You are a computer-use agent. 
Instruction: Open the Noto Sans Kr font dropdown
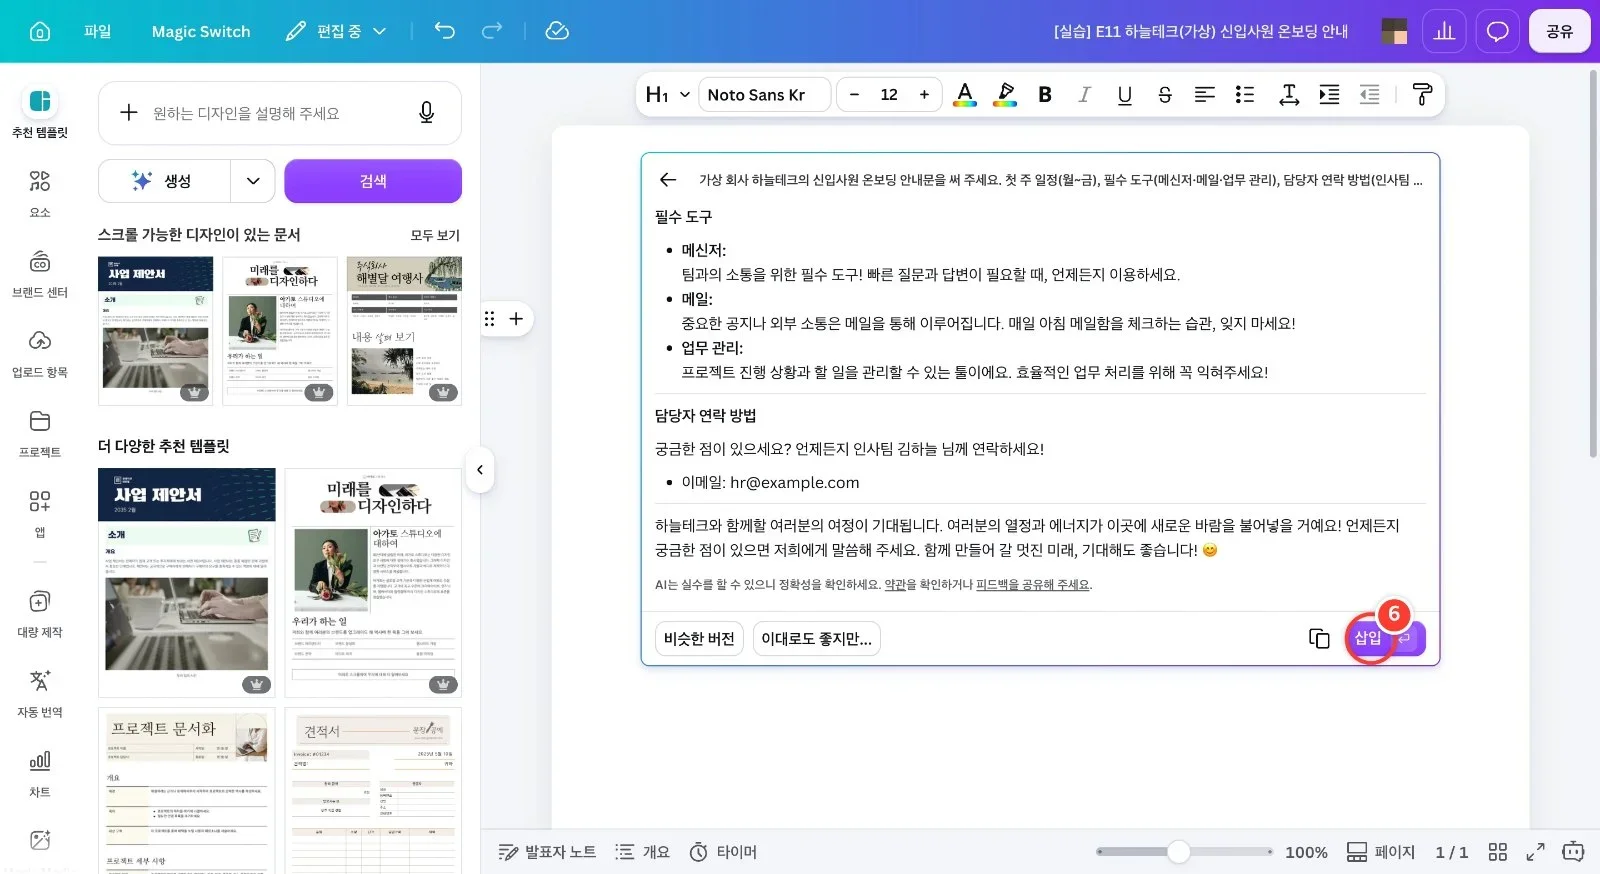click(x=764, y=95)
